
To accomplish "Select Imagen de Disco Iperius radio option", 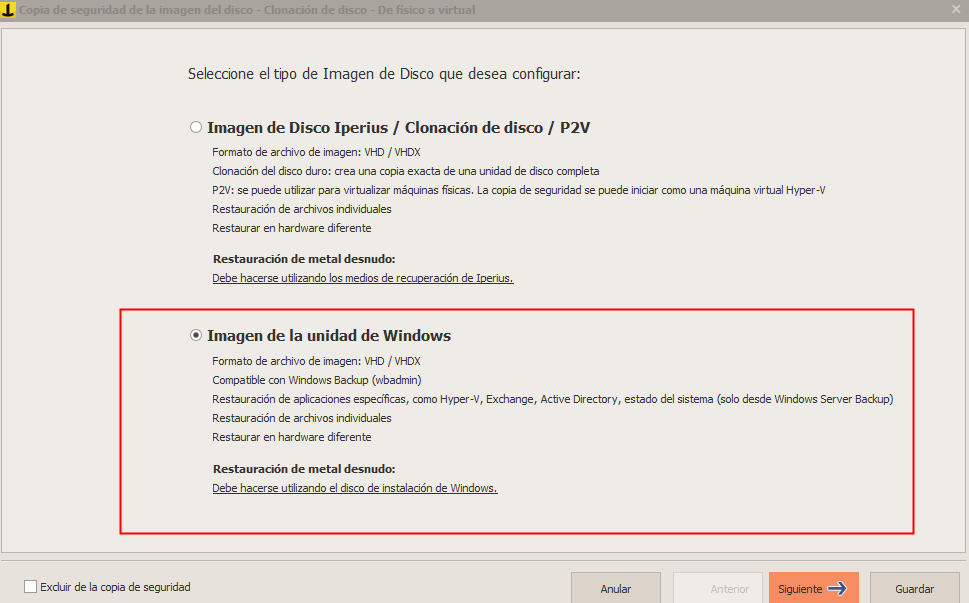I will coord(196,127).
